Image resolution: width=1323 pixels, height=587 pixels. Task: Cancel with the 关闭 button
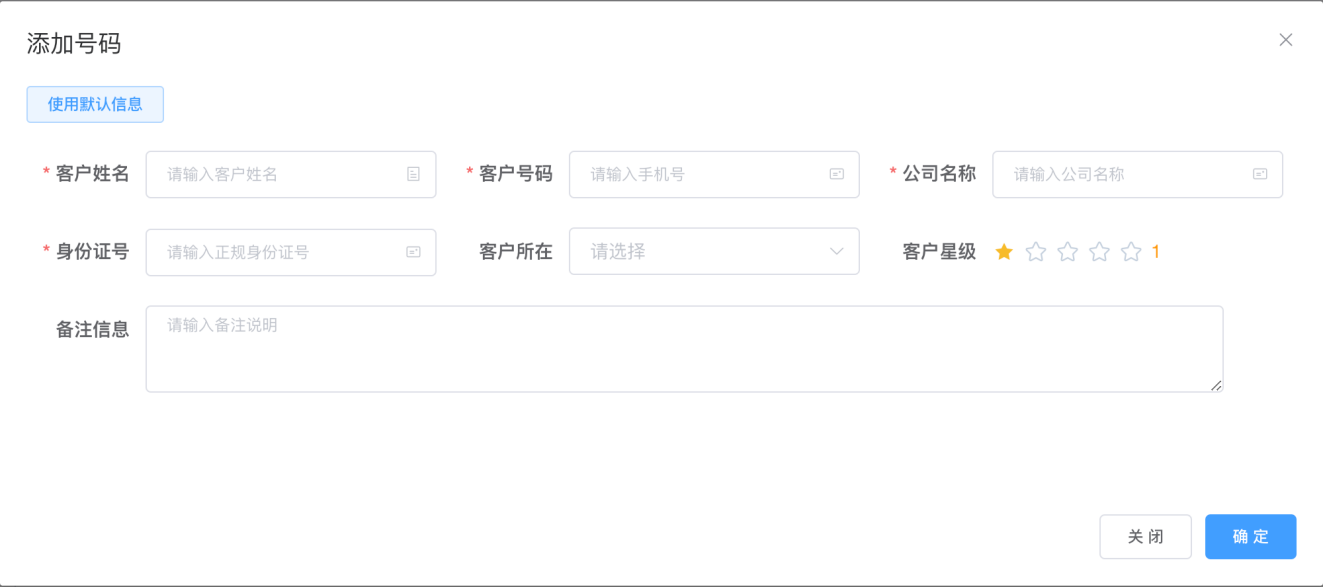(1145, 537)
